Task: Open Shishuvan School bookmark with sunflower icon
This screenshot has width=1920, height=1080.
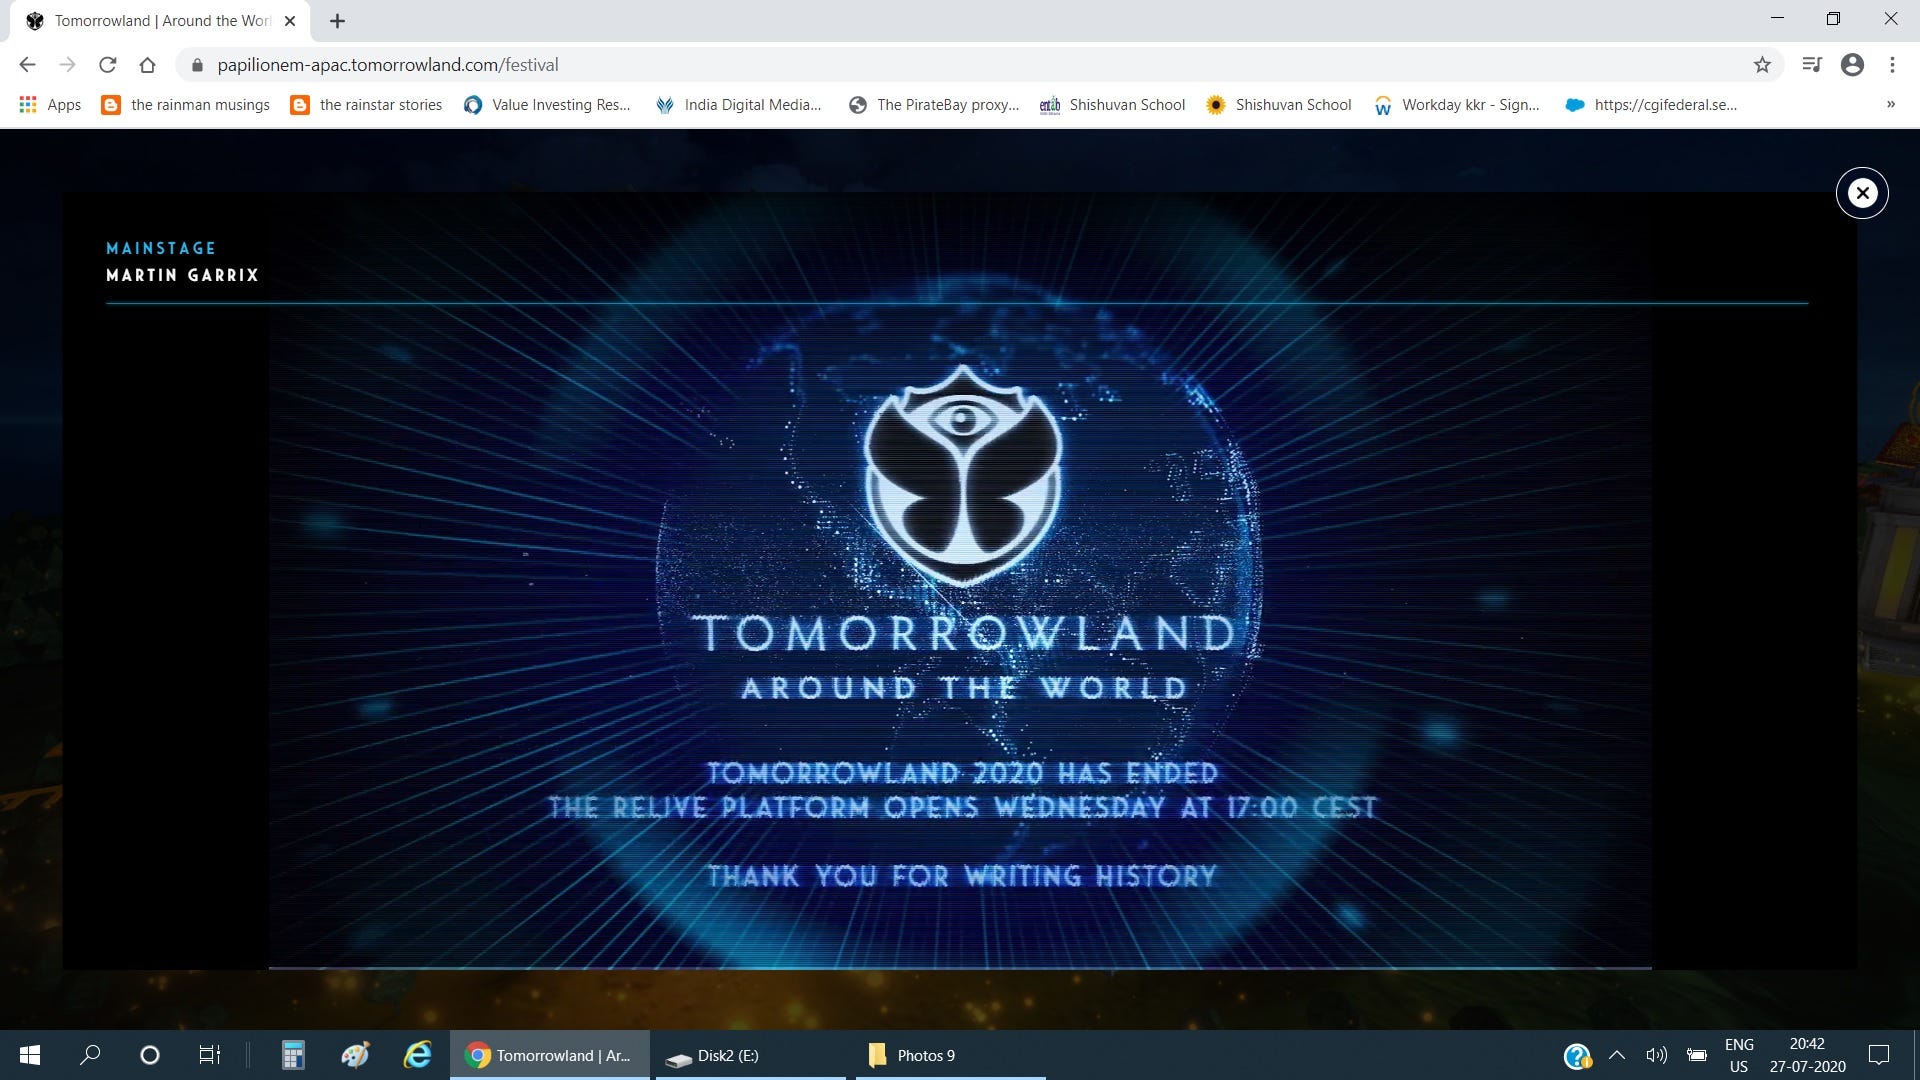Action: [1279, 105]
